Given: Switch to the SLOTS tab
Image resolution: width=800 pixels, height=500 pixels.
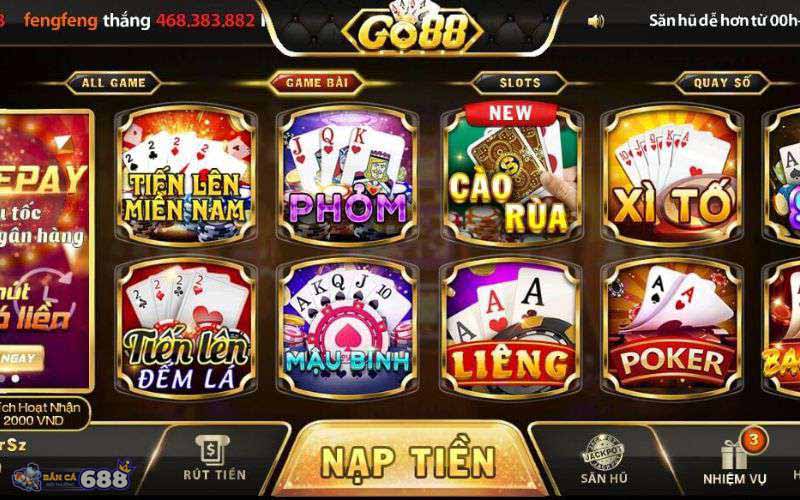Looking at the screenshot, I should [519, 83].
